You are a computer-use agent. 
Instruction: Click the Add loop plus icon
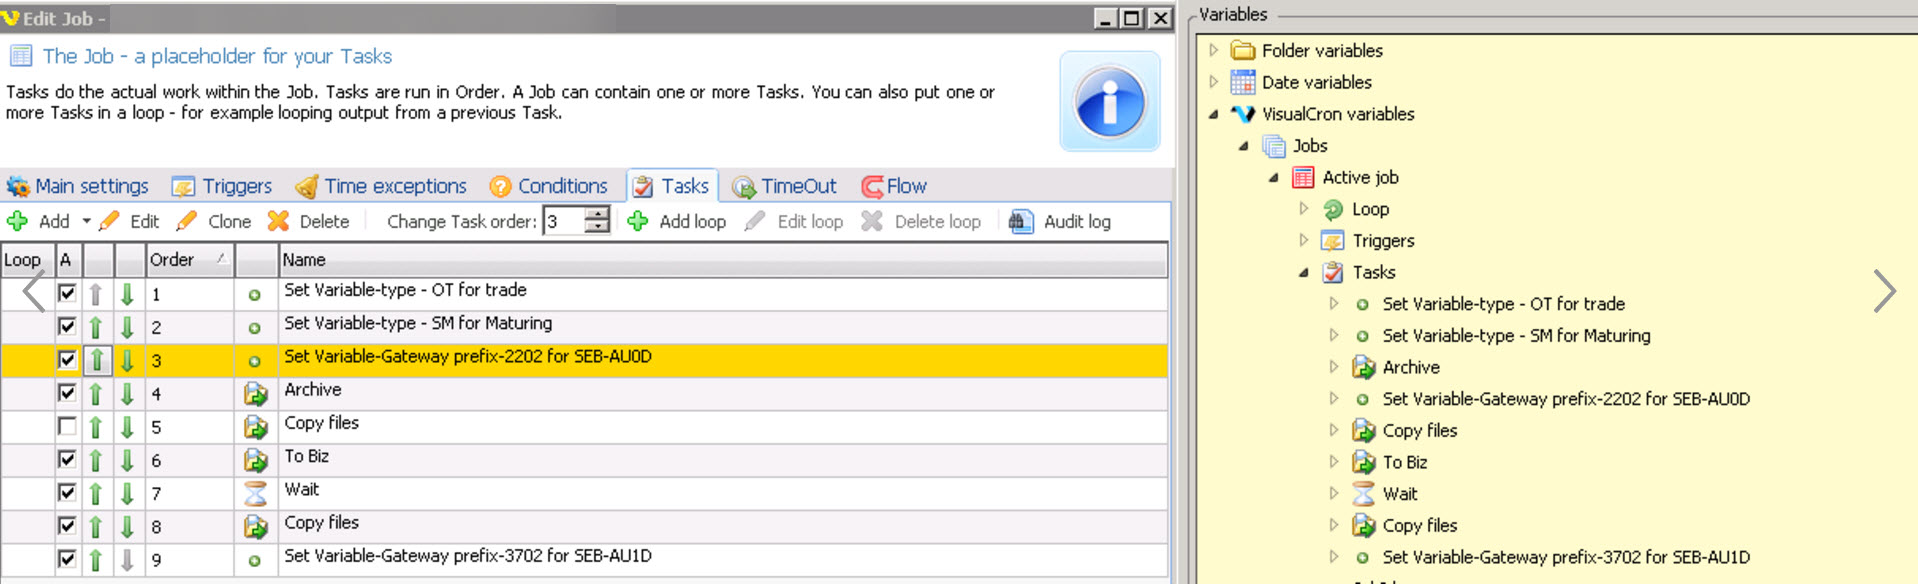click(x=638, y=221)
